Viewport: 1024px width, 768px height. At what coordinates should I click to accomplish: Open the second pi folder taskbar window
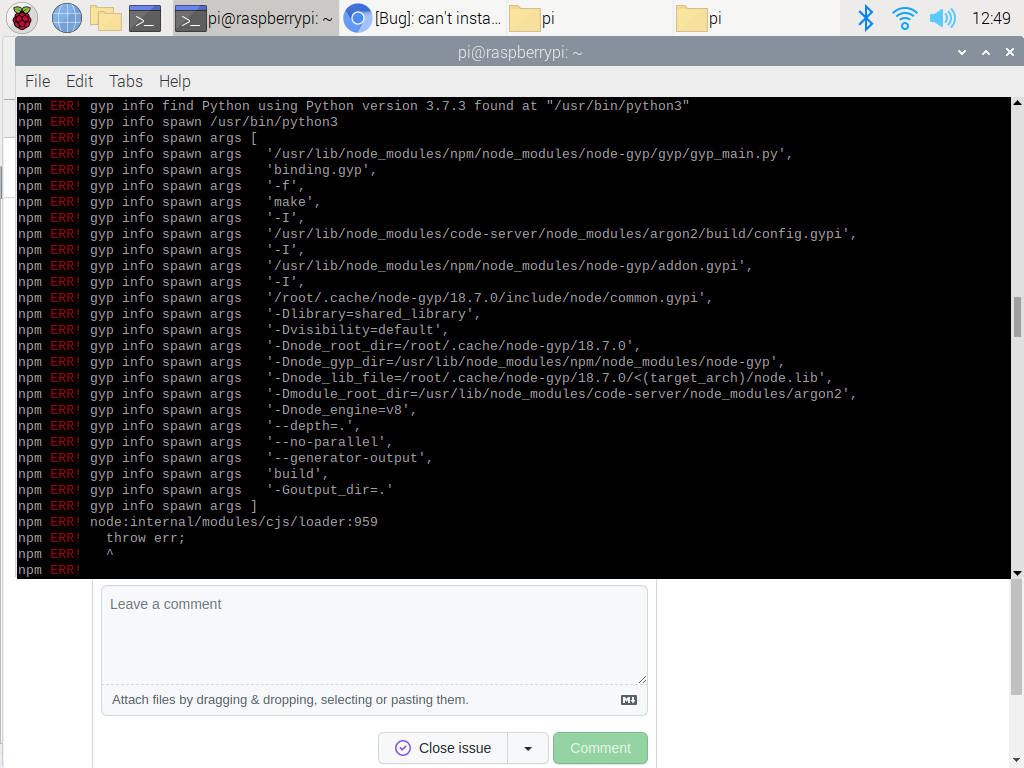(x=755, y=18)
